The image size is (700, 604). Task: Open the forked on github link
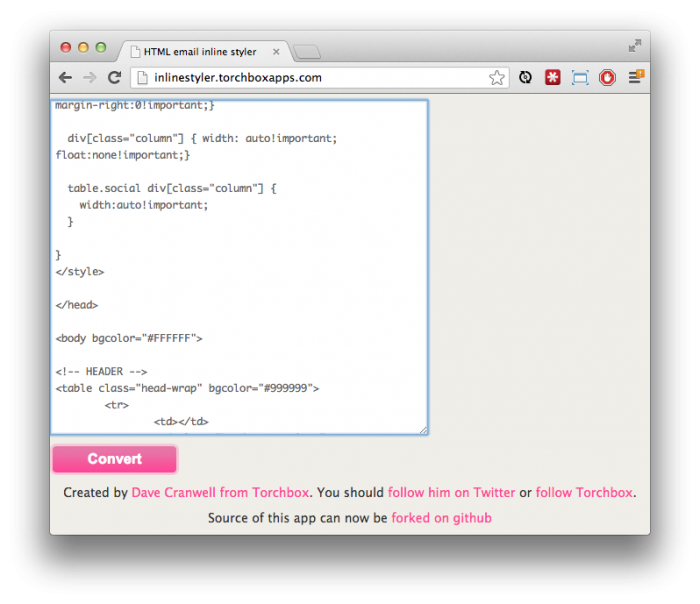pos(442,517)
